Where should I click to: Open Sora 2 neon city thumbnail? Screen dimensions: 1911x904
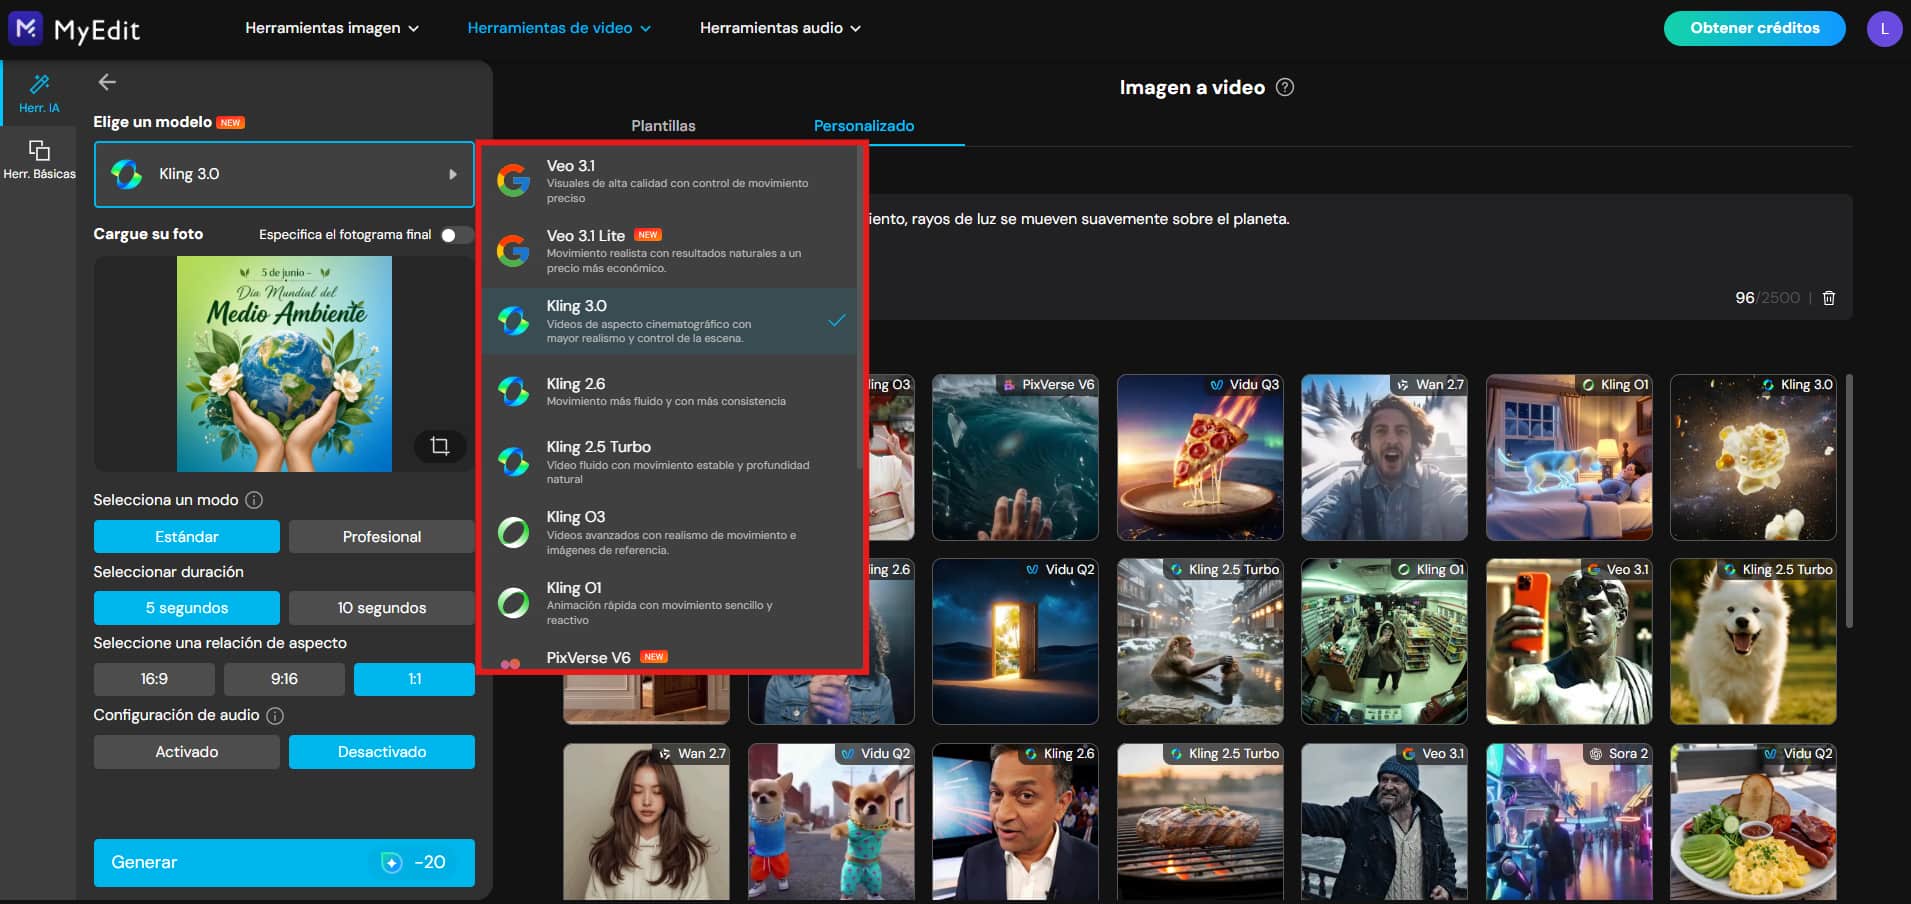coord(1569,822)
